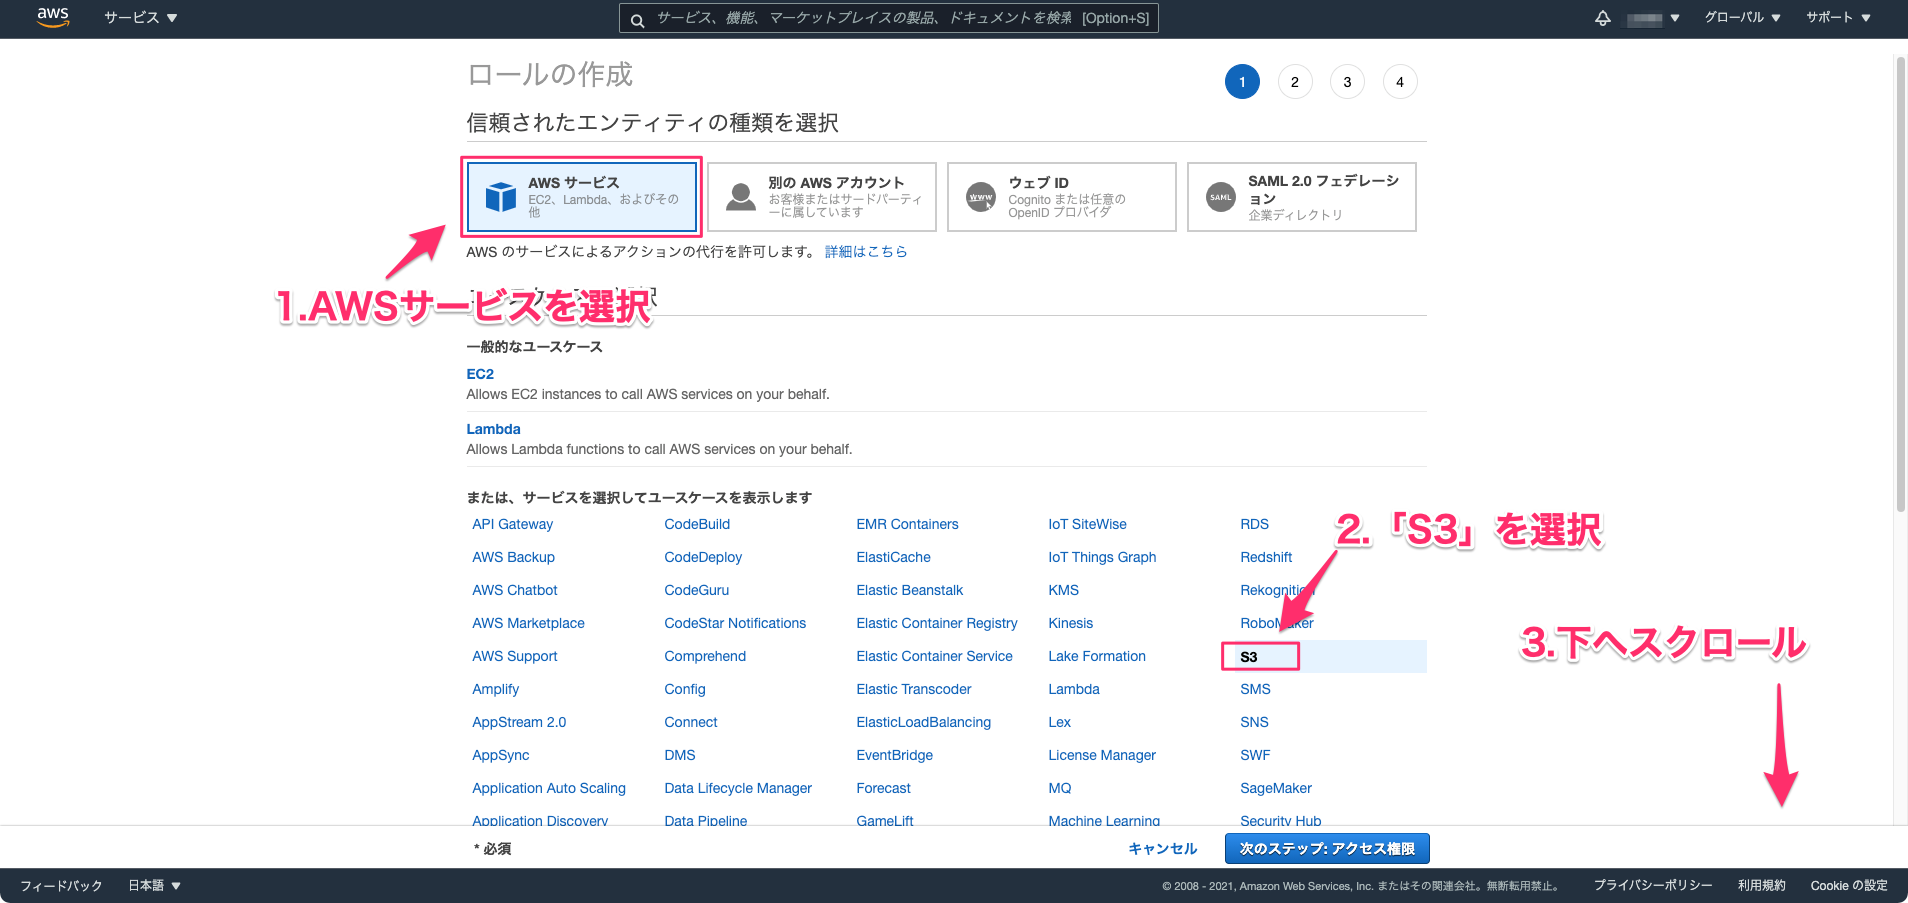Open the notifications bell icon
Viewport: 1908px width, 903px height.
[x=1603, y=18]
